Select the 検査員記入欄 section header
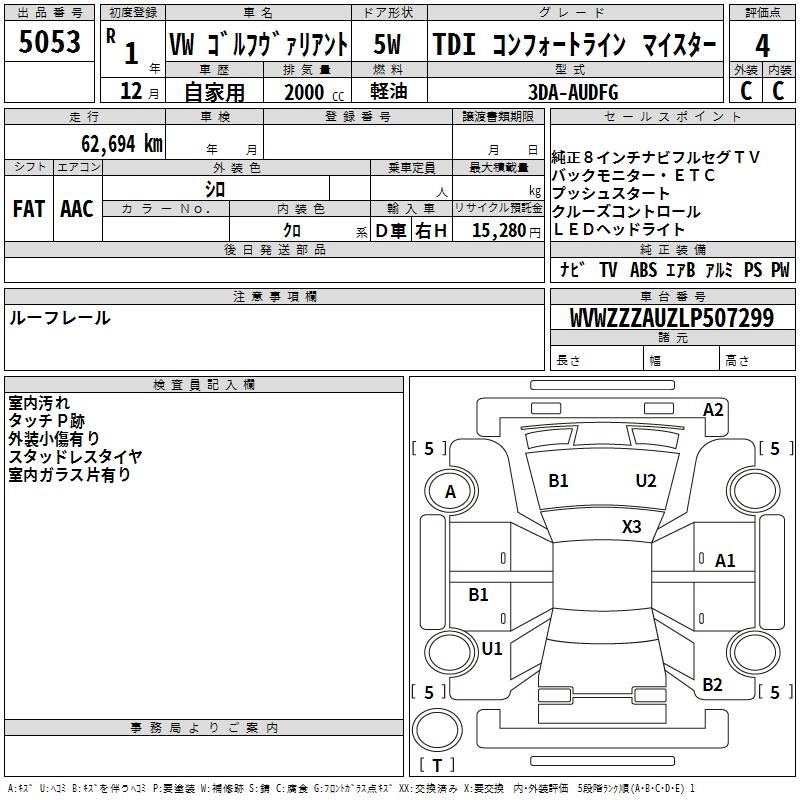 (x=204, y=385)
